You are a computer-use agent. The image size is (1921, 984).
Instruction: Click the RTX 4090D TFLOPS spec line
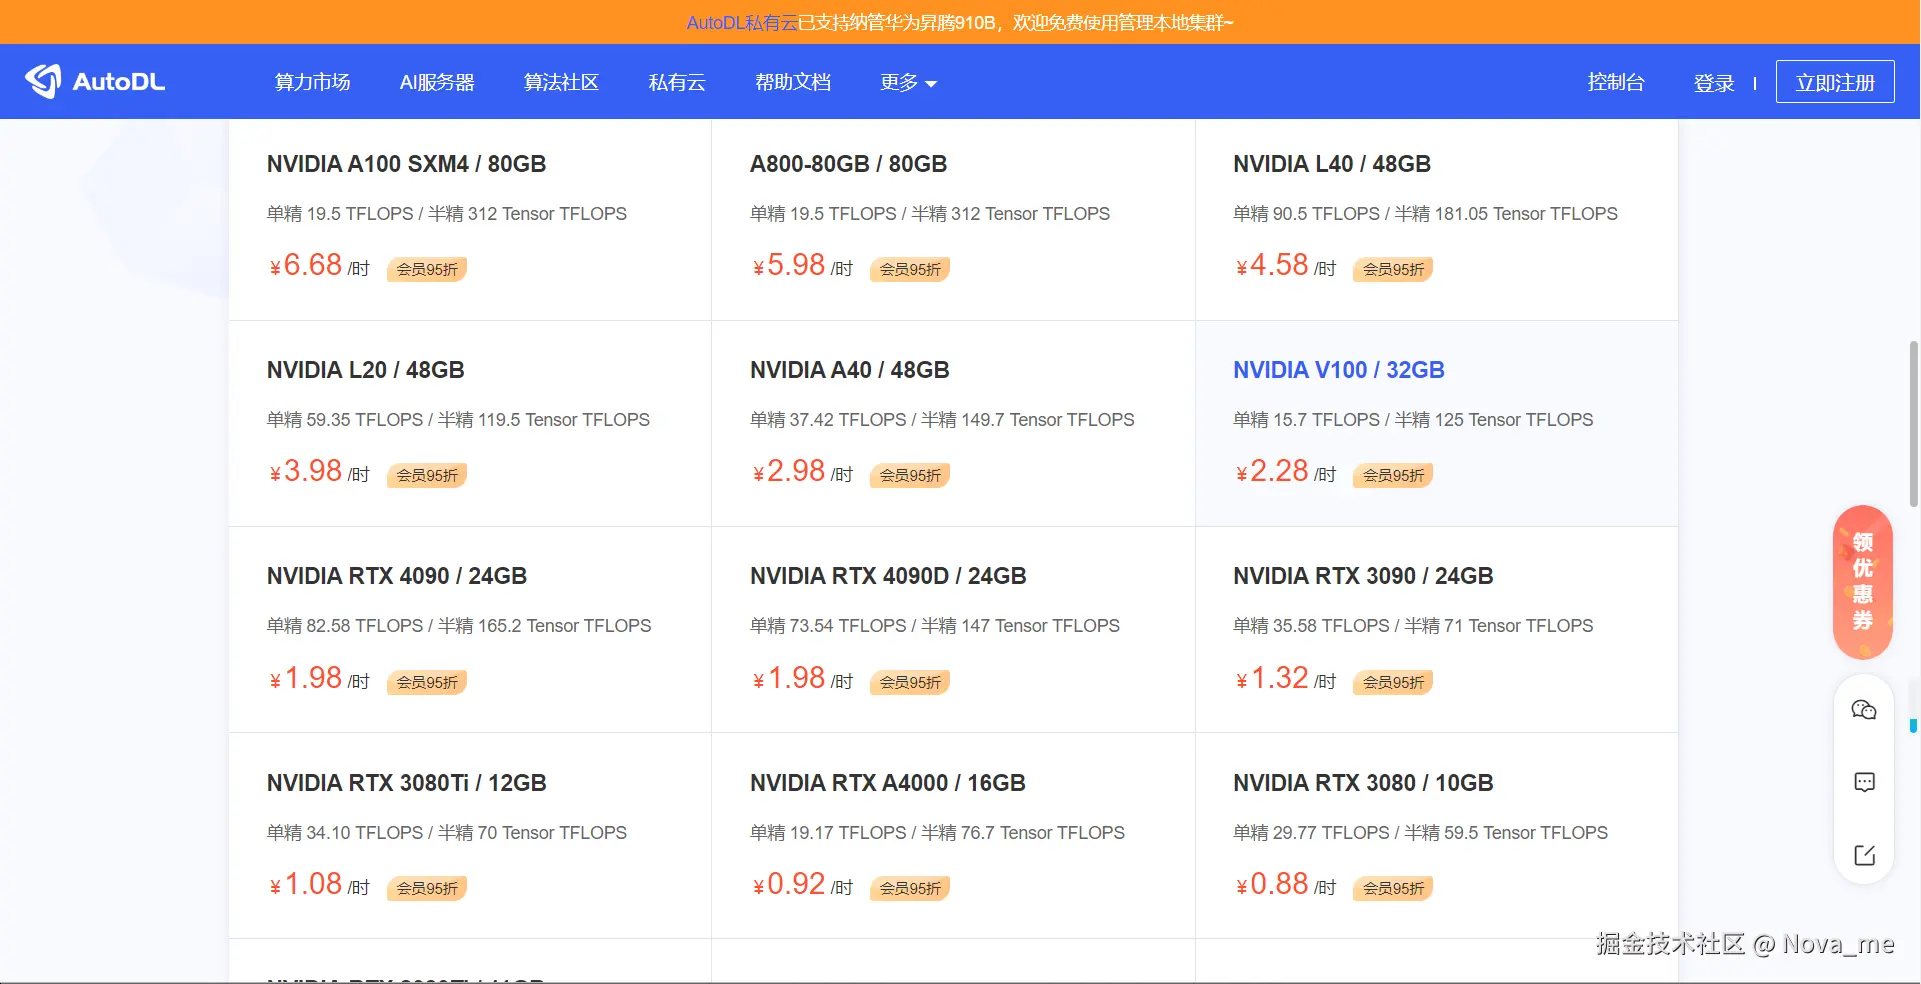935,626
